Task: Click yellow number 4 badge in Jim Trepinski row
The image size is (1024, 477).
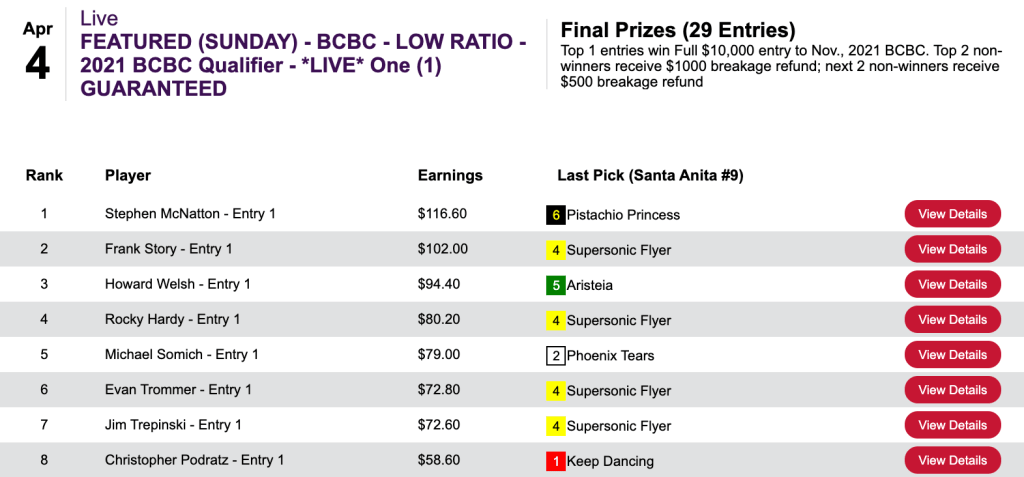Action: pyautogui.click(x=555, y=426)
